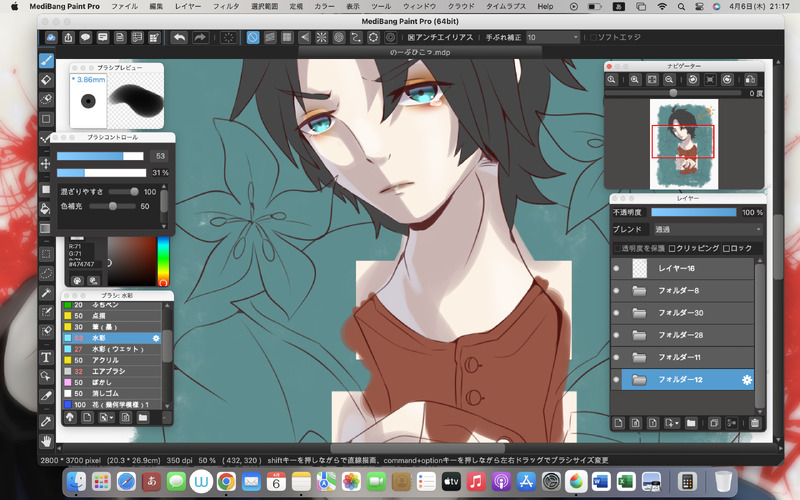Hide the フォルダー11 layer folder

[x=616, y=357]
